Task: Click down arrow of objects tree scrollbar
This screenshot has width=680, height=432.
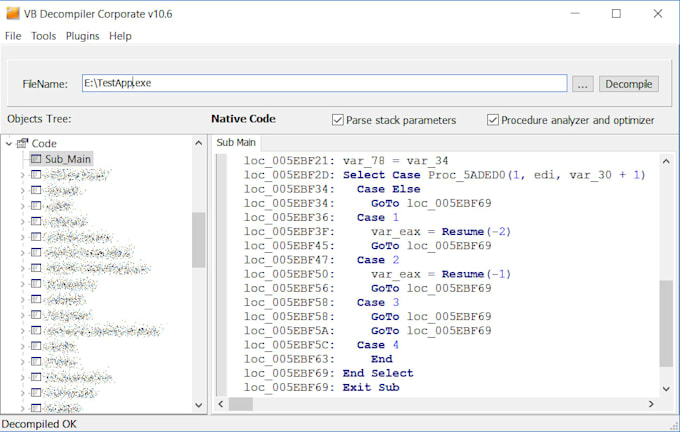Action: click(x=199, y=405)
